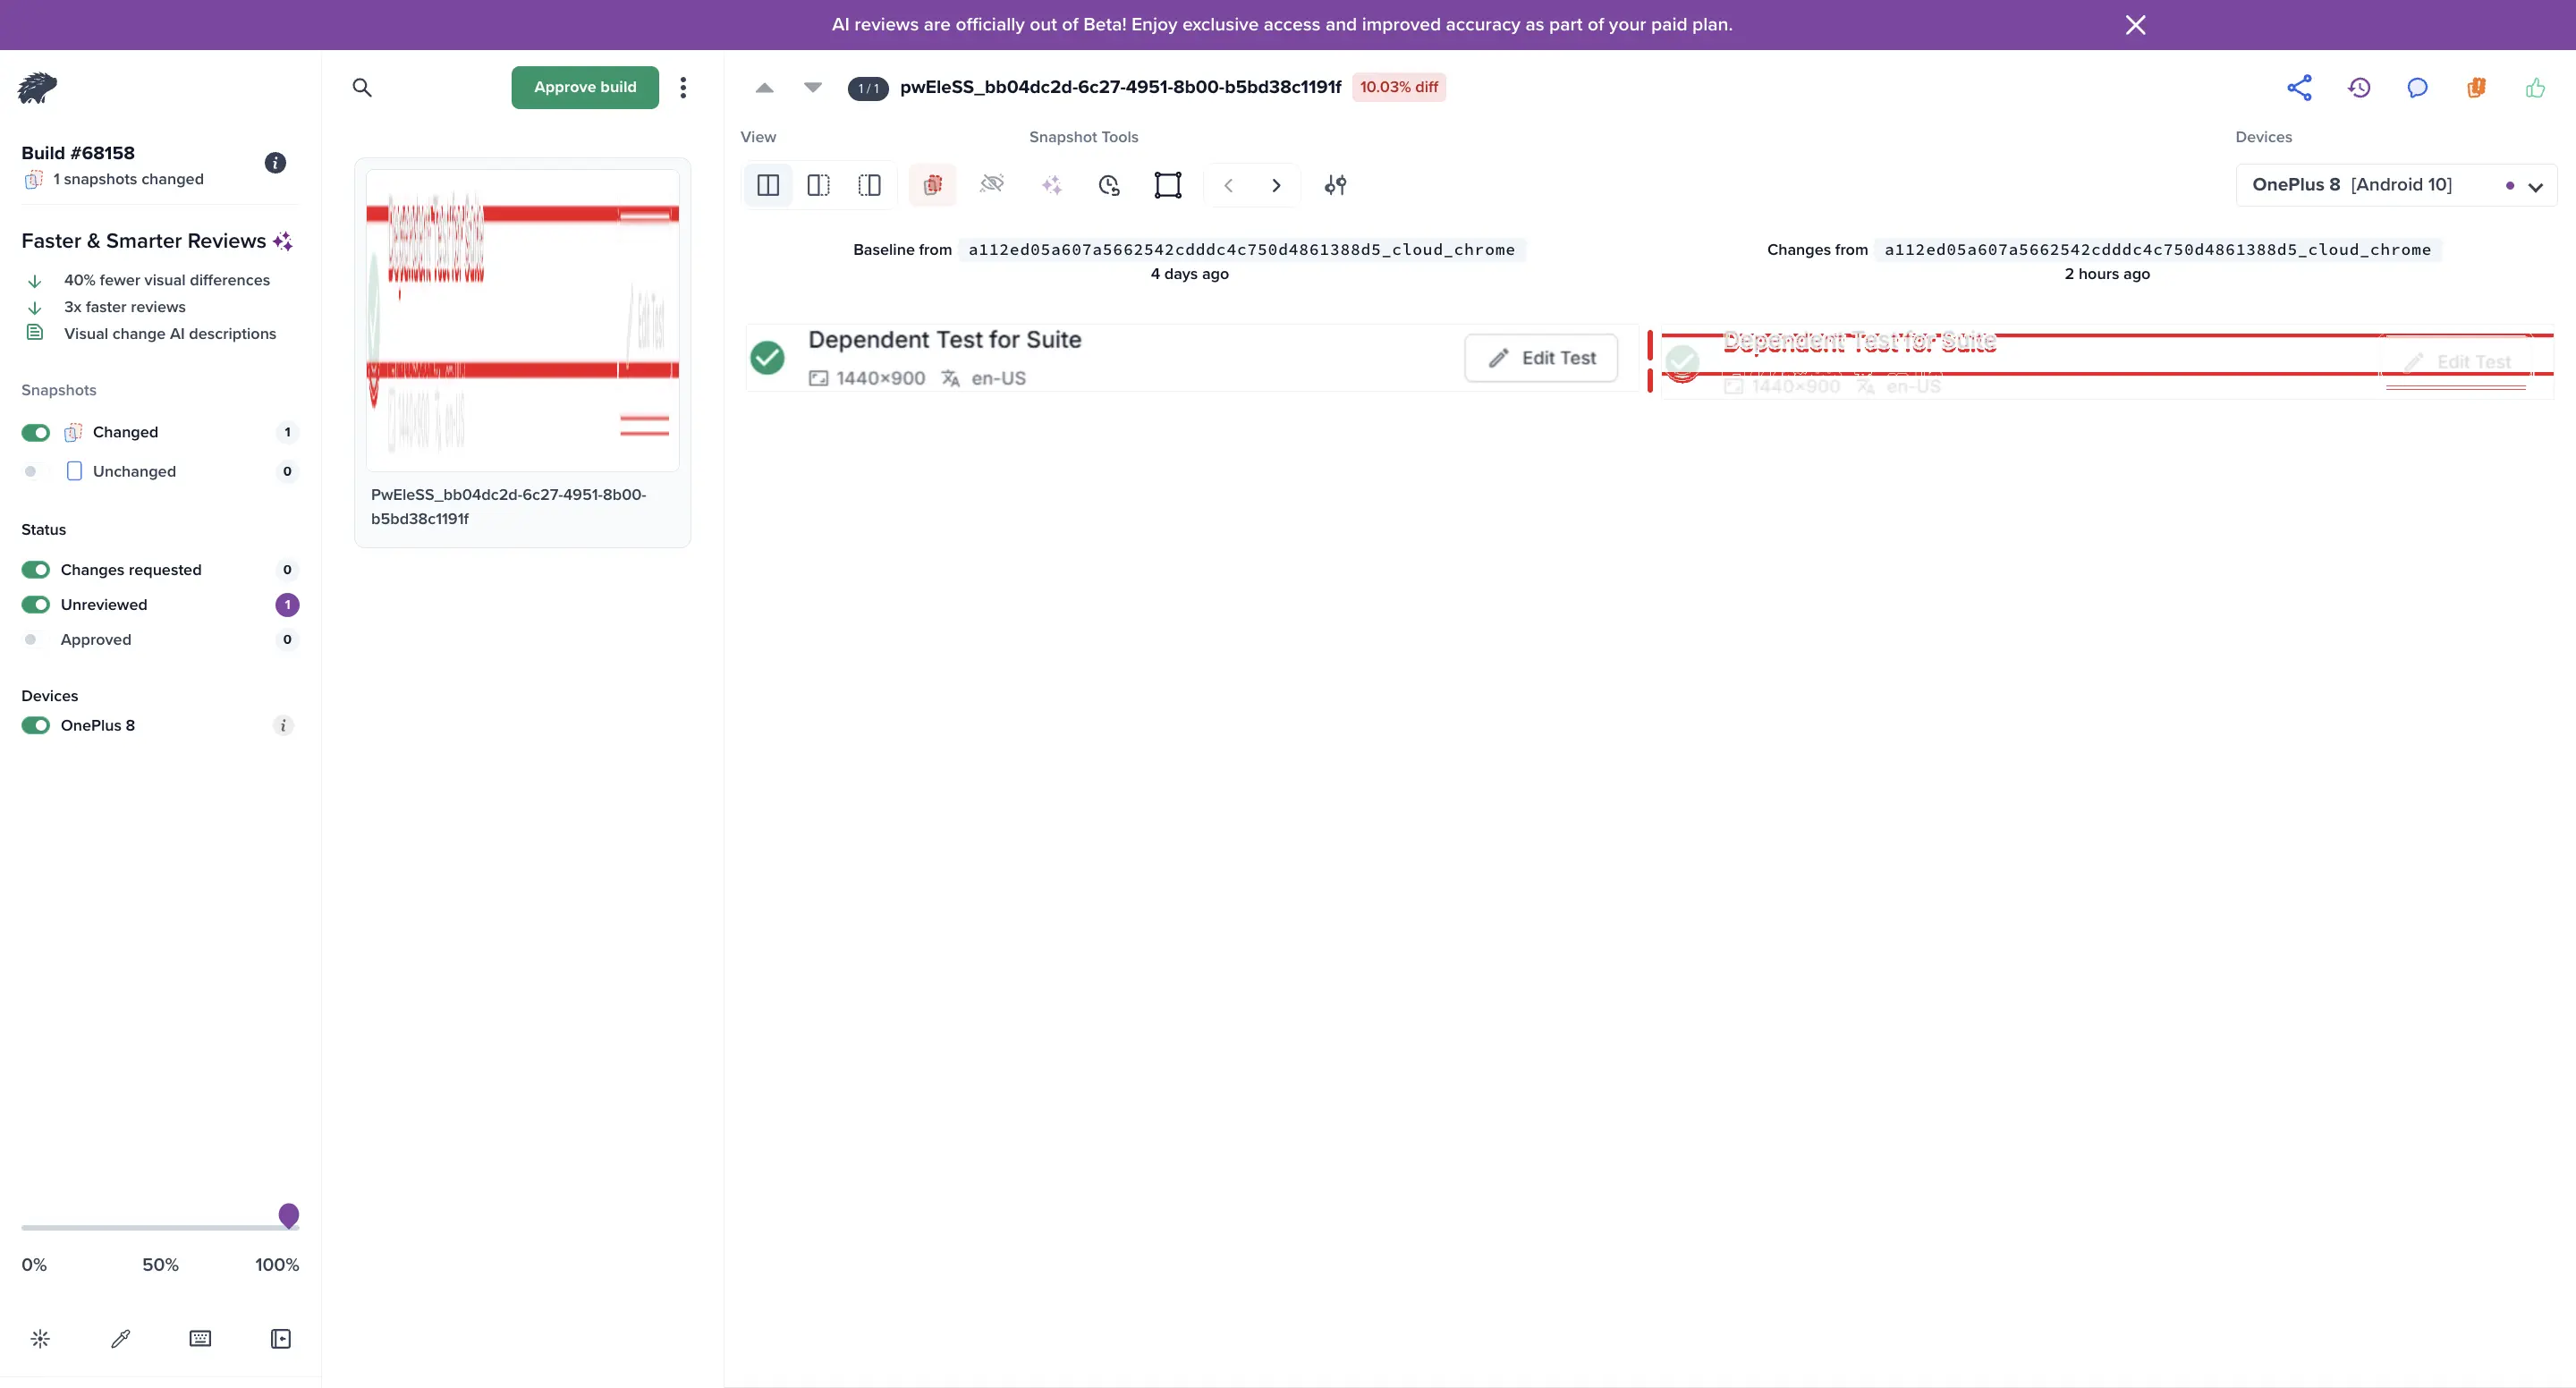Select the hide-differences eye icon
The height and width of the screenshot is (1388, 2576).
(x=992, y=185)
